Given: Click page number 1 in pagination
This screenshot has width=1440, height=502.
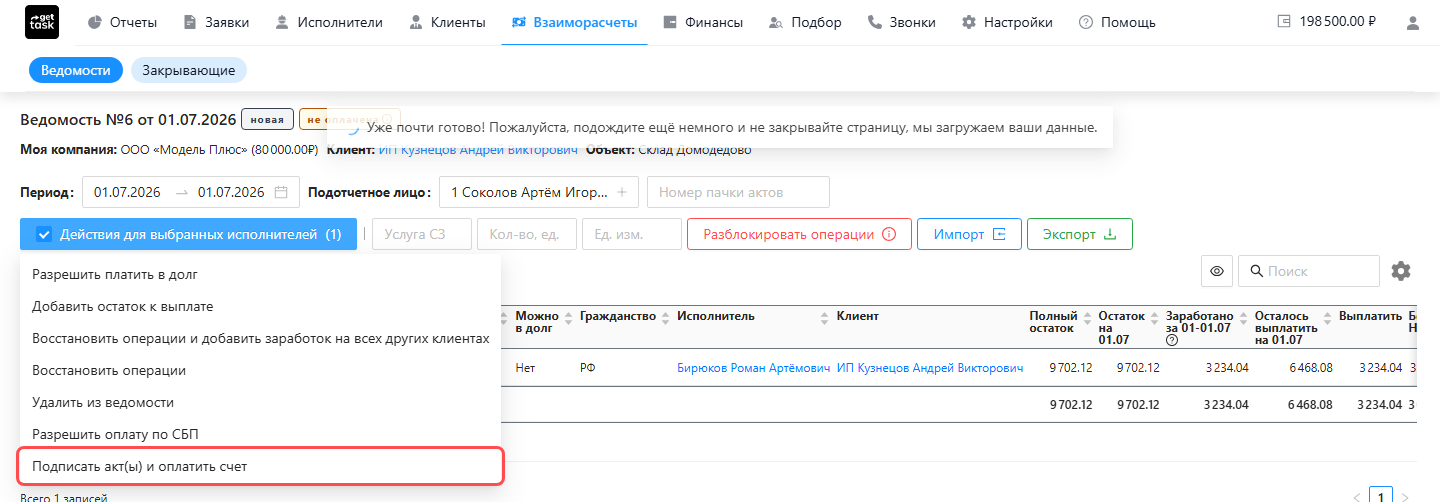Looking at the screenshot, I should 1381,496.
